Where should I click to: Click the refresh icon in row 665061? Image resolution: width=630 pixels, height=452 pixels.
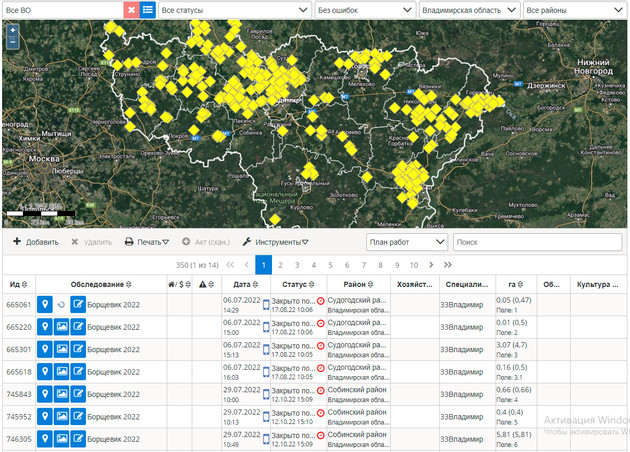click(61, 304)
